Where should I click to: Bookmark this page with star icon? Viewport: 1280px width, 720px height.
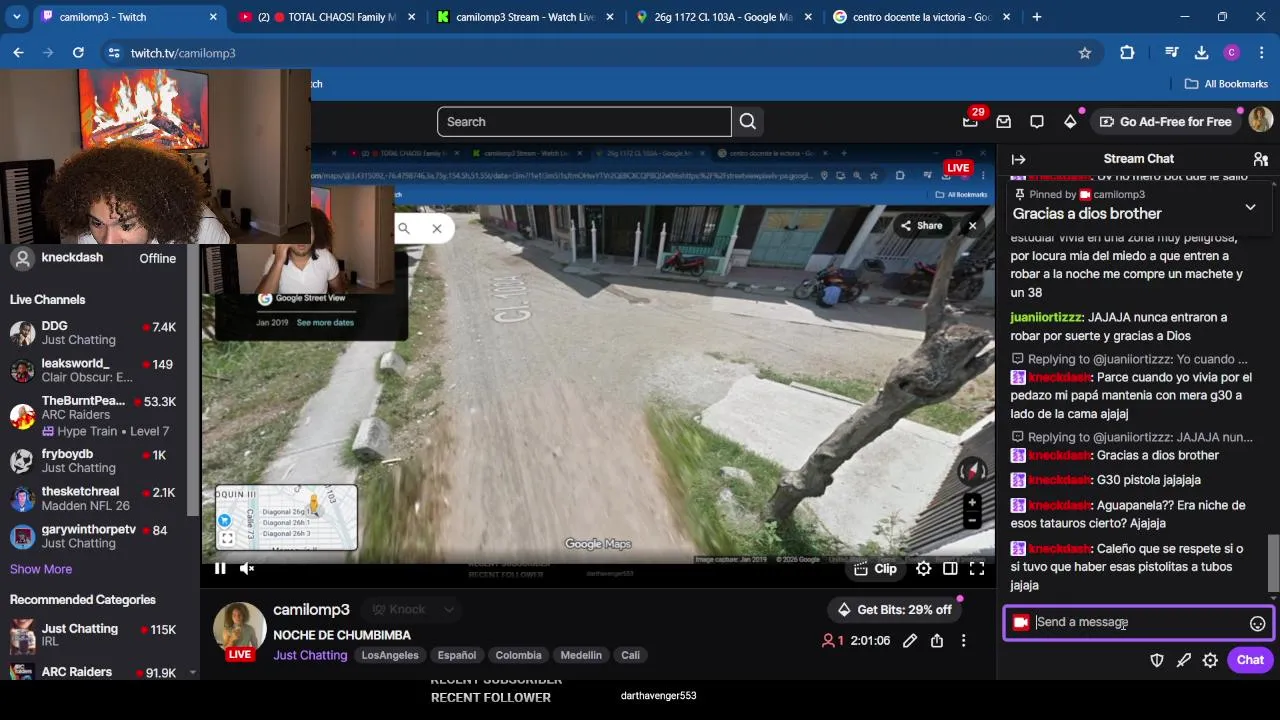(1085, 53)
